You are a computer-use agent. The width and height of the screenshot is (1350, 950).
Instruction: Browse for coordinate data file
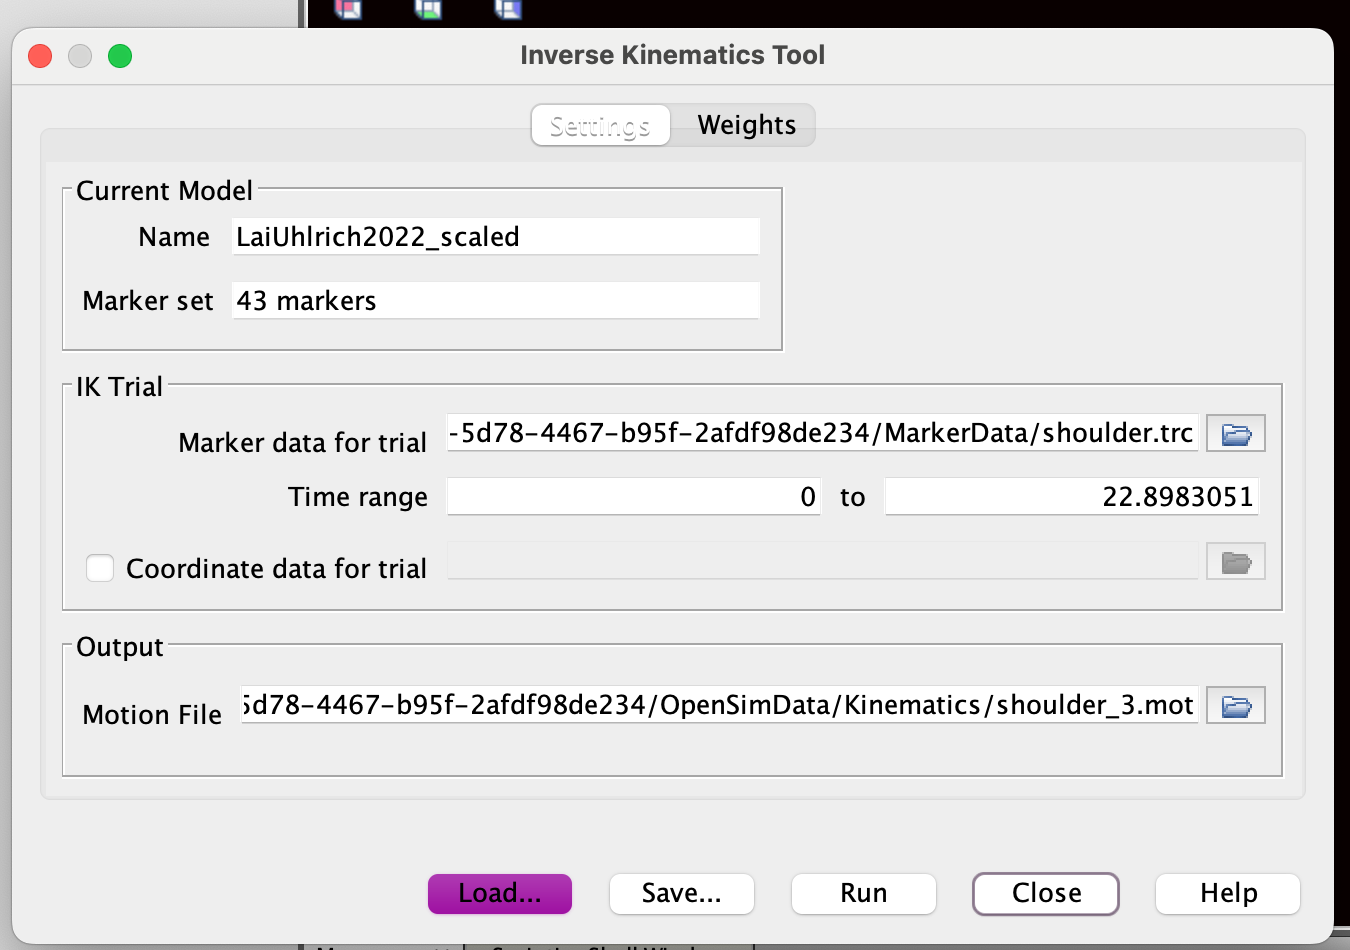point(1236,562)
